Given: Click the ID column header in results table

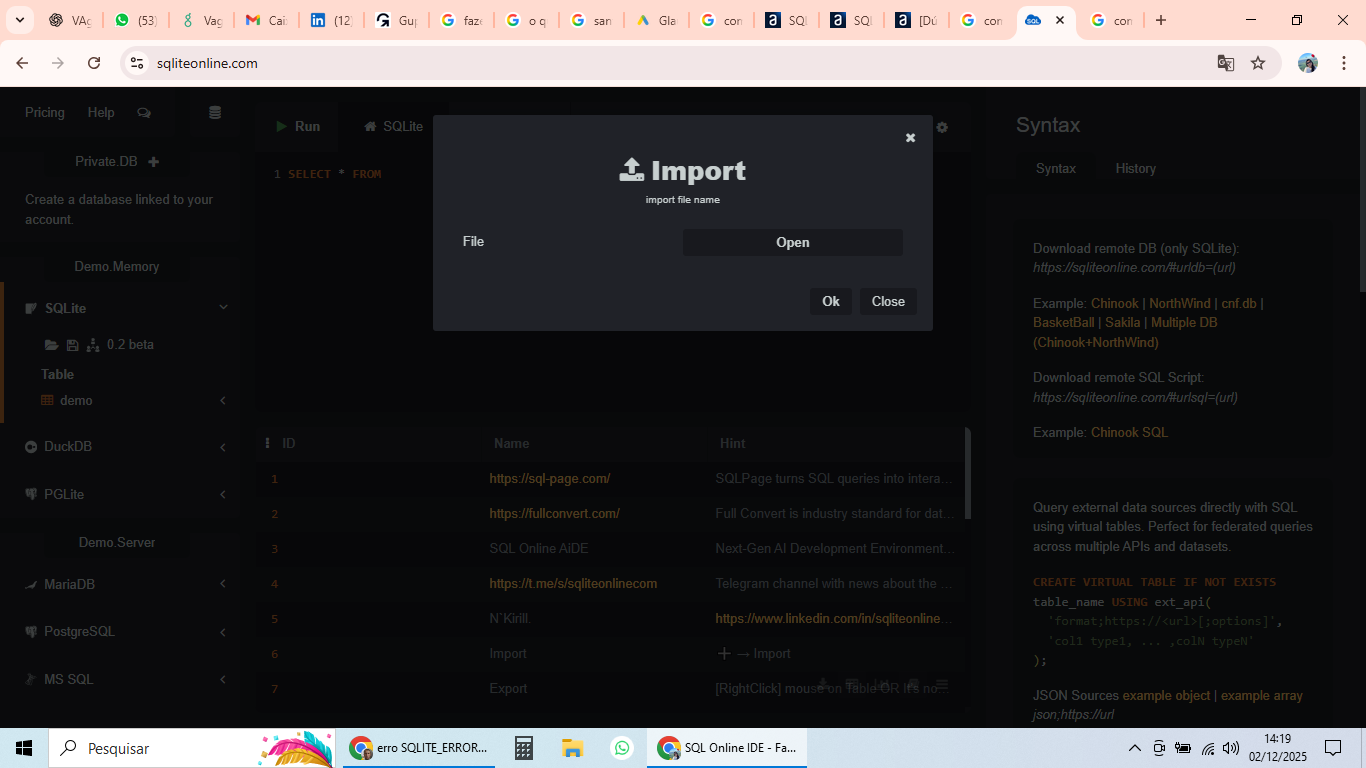Looking at the screenshot, I should (289, 443).
